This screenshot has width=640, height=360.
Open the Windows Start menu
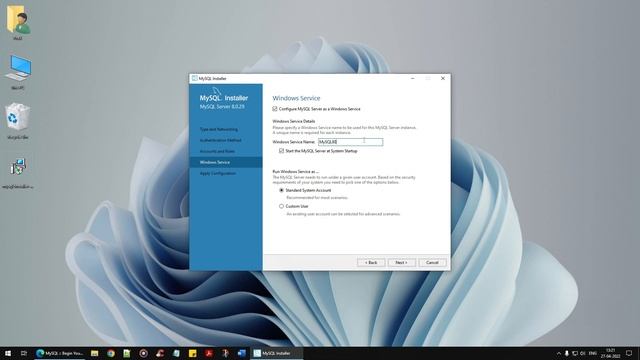[8, 353]
